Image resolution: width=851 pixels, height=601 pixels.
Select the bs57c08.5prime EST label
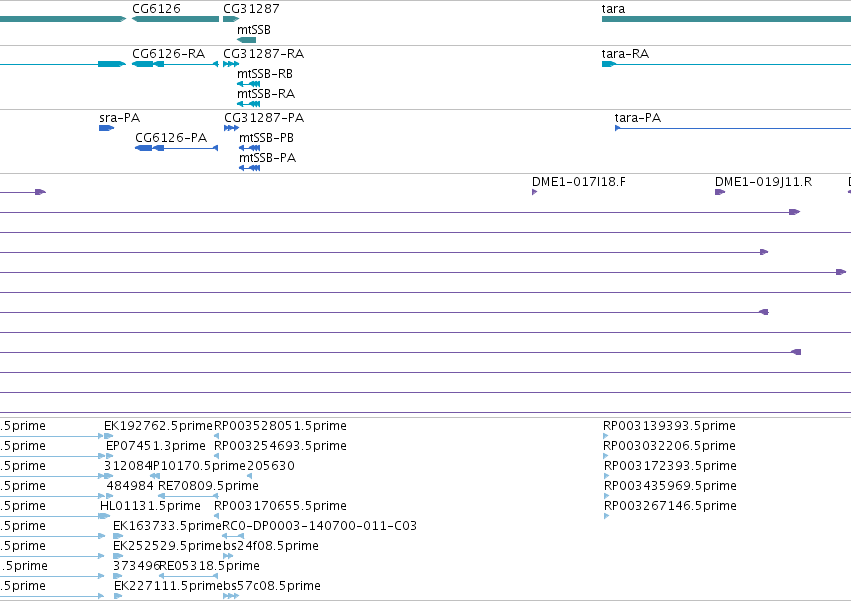tap(272, 586)
